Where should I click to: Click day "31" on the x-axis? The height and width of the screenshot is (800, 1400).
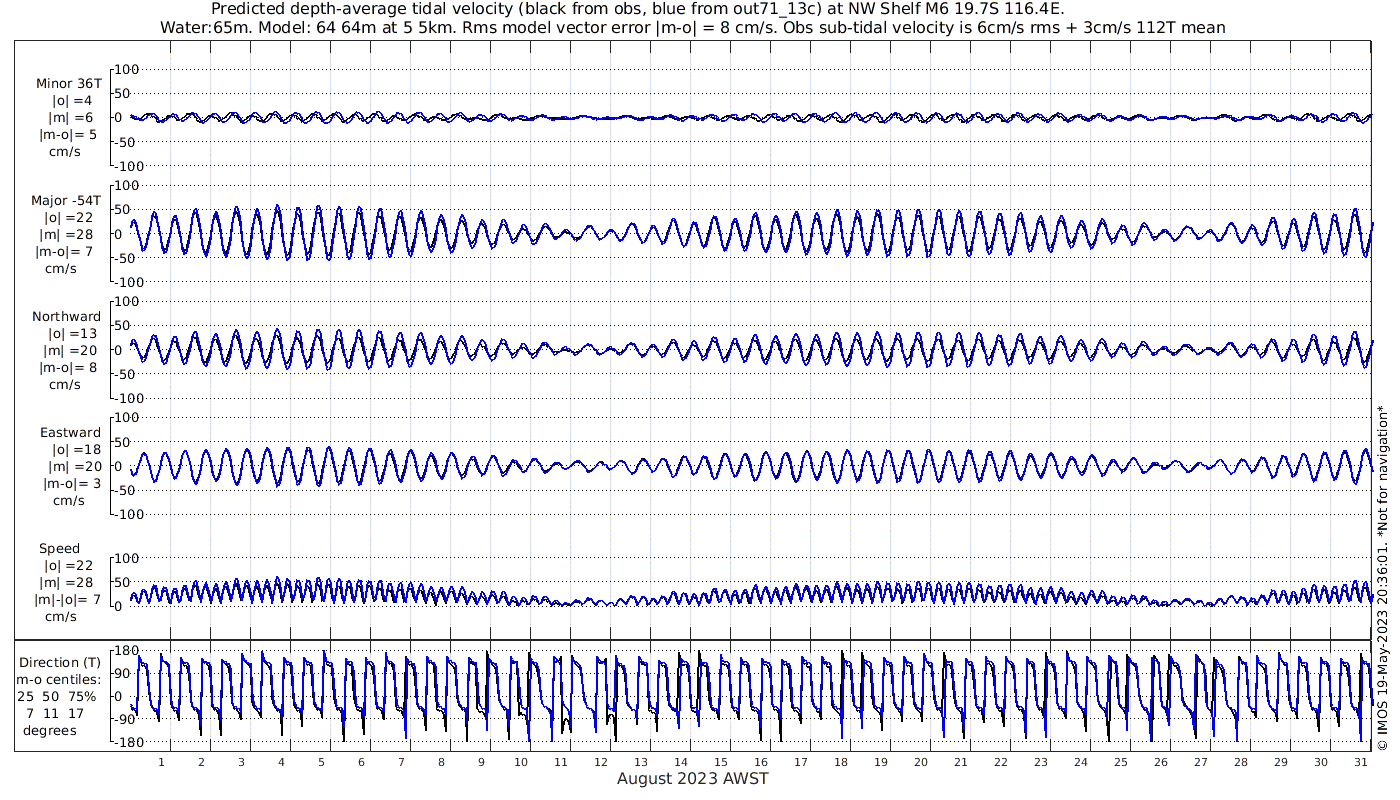coord(1361,762)
